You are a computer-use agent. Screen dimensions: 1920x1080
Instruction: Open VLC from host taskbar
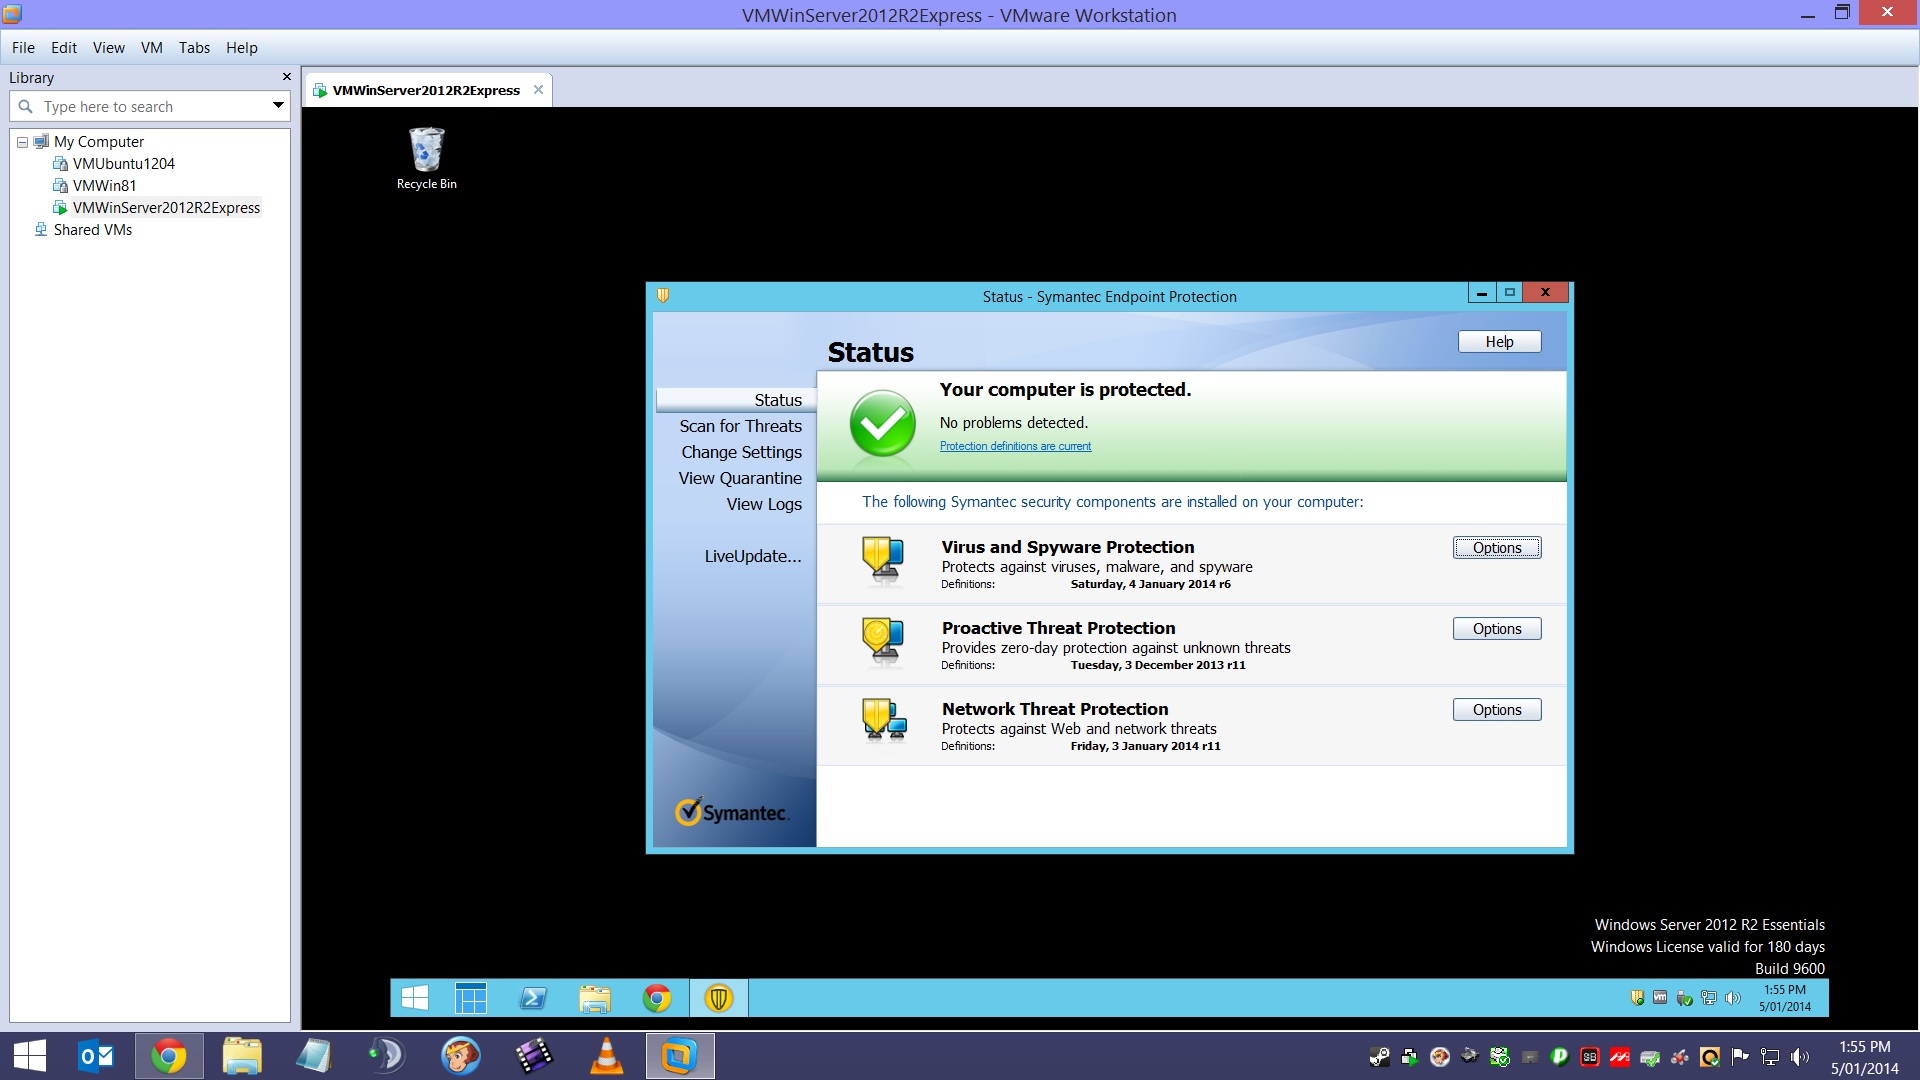[x=606, y=1056]
